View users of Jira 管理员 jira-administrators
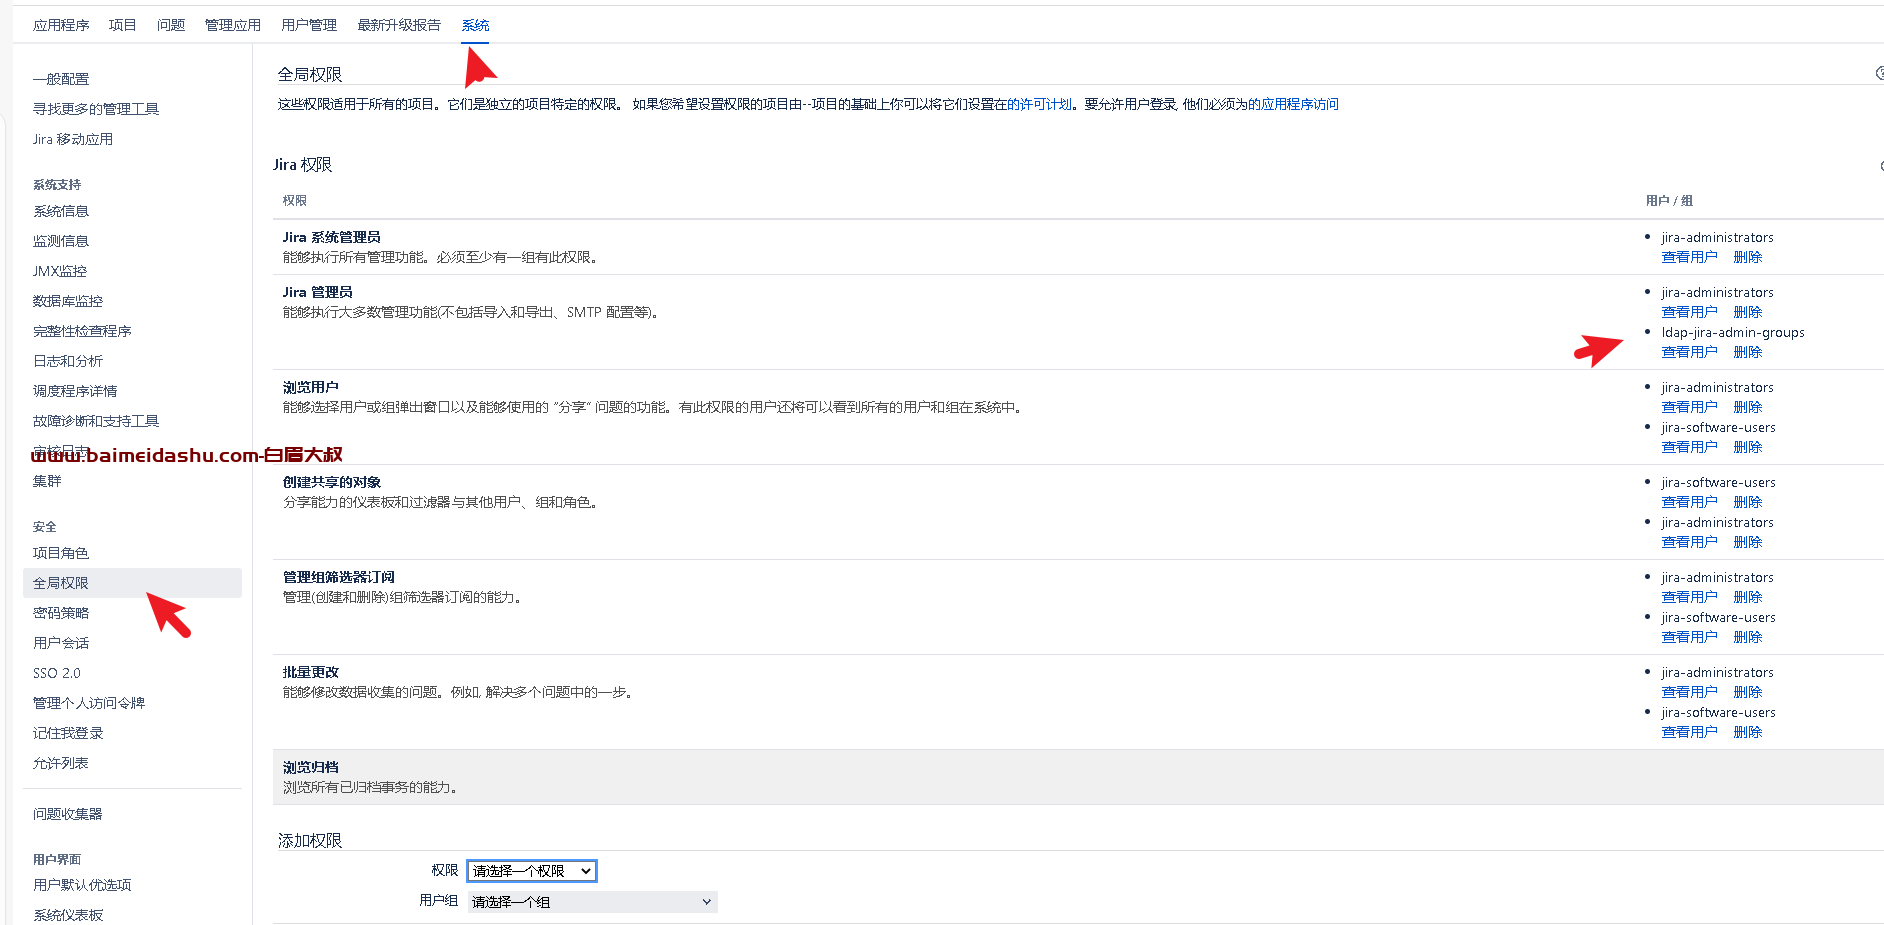Screen dimensions: 1884x925 coord(1689,312)
